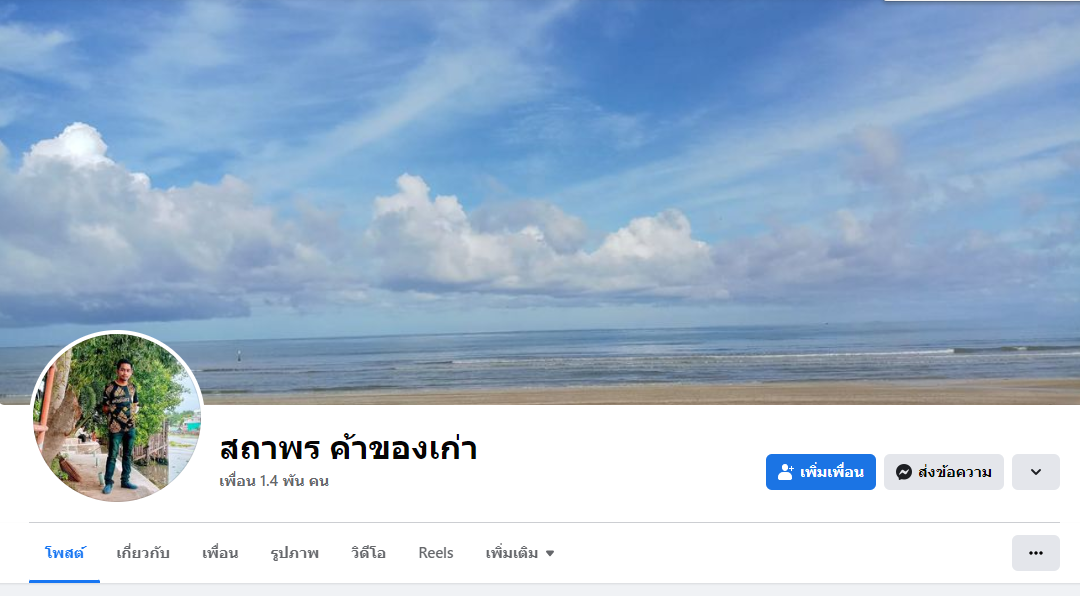Click the add-person icon on เพิ่มเพื่อน button

(x=786, y=472)
